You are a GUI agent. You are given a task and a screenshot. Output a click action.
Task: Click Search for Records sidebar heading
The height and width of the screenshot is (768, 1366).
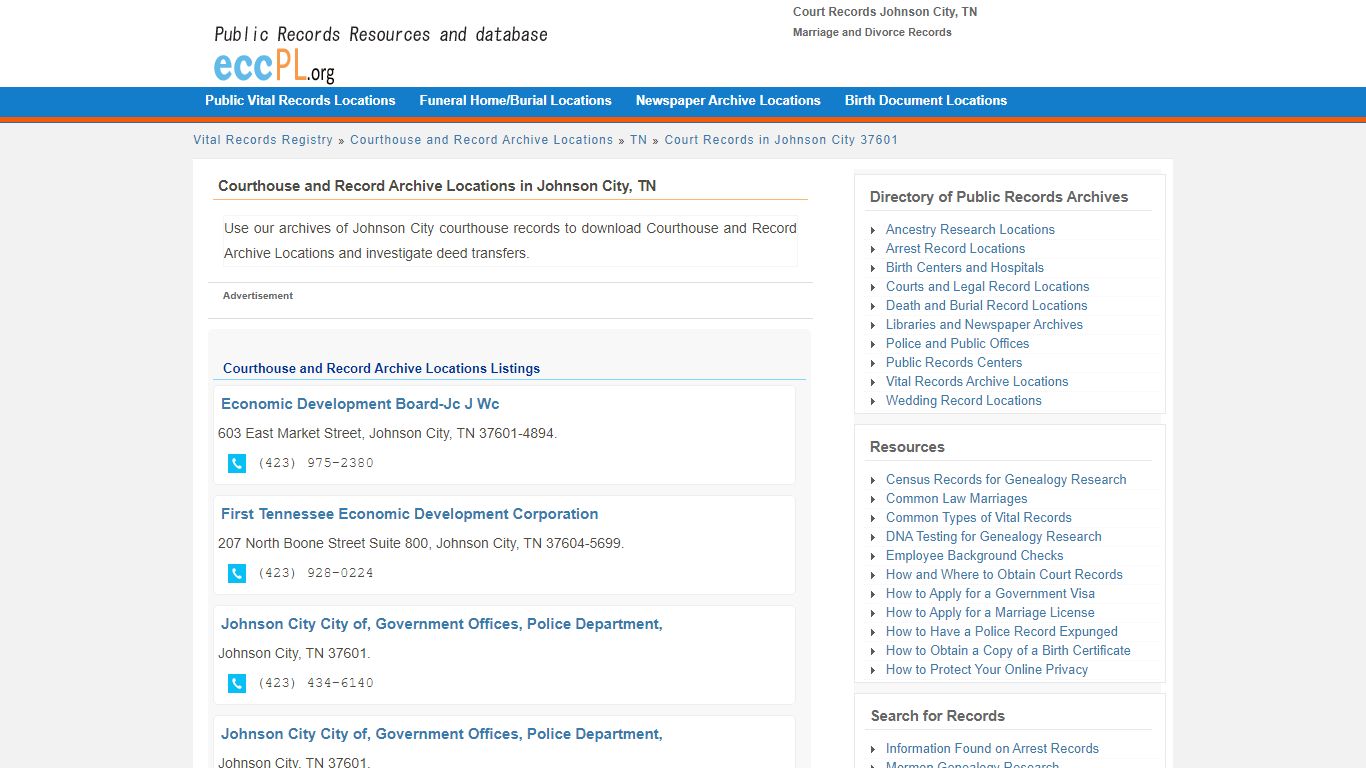click(x=938, y=716)
